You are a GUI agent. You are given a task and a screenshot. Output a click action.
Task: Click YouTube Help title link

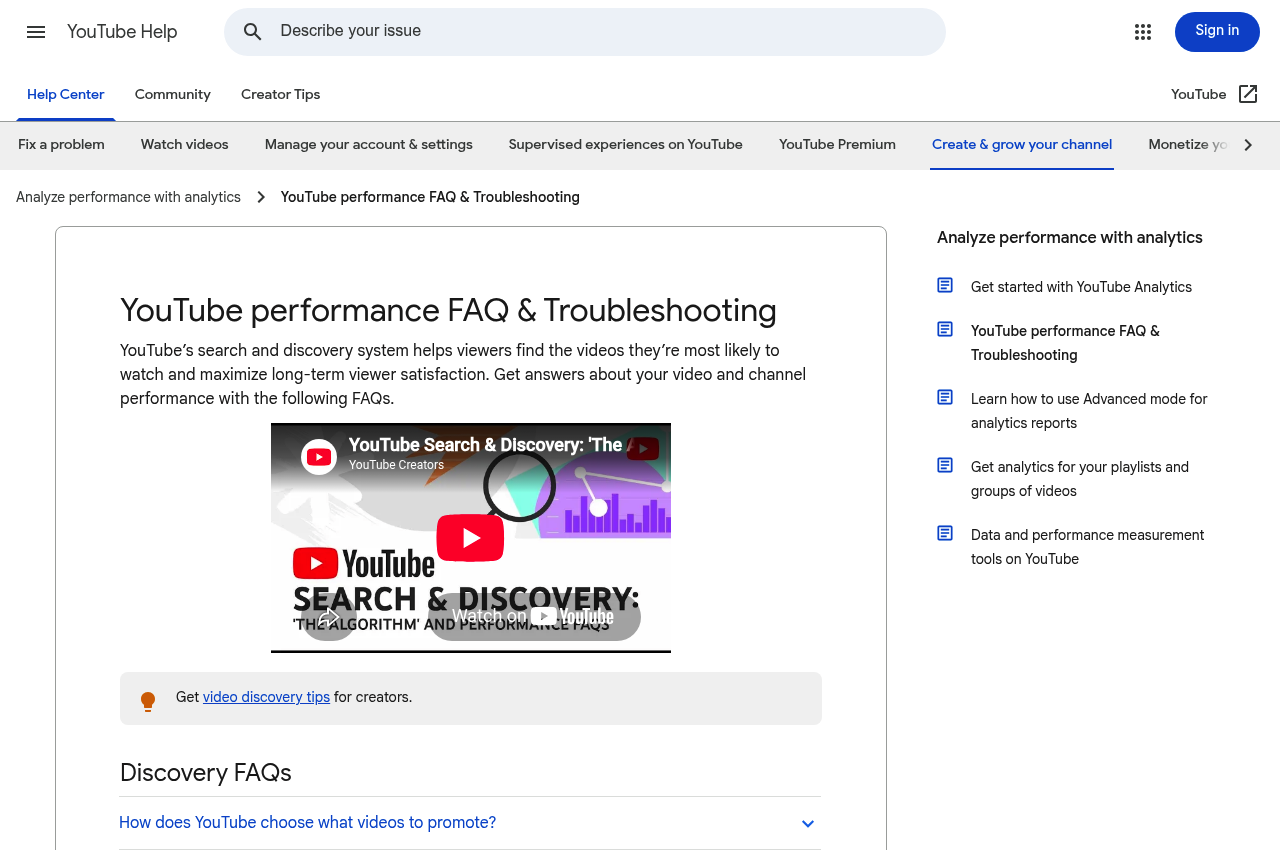click(122, 32)
